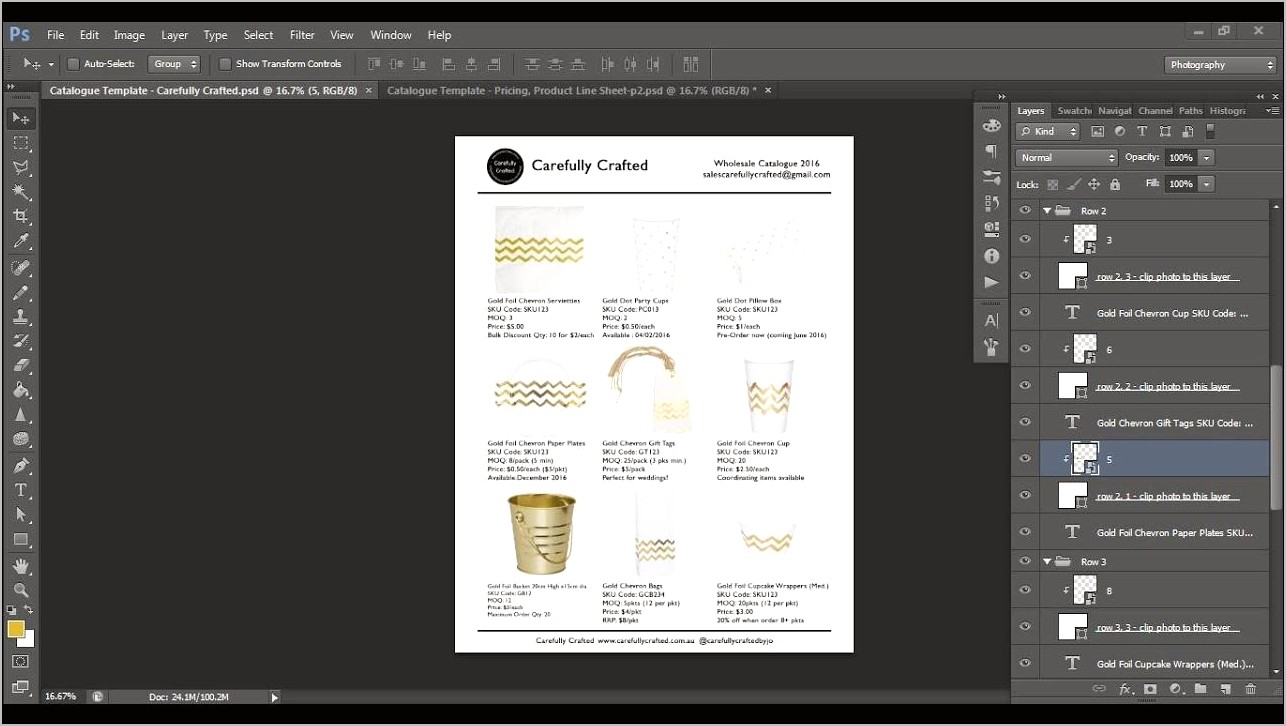This screenshot has height=726, width=1286.
Task: Switch to the Paths panel tab
Action: (1191, 111)
